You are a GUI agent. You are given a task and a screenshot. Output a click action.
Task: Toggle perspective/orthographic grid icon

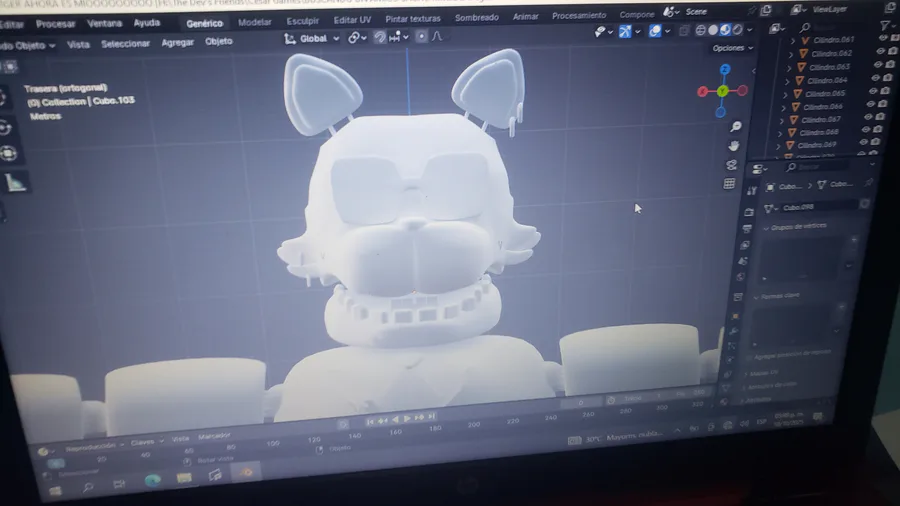(729, 184)
